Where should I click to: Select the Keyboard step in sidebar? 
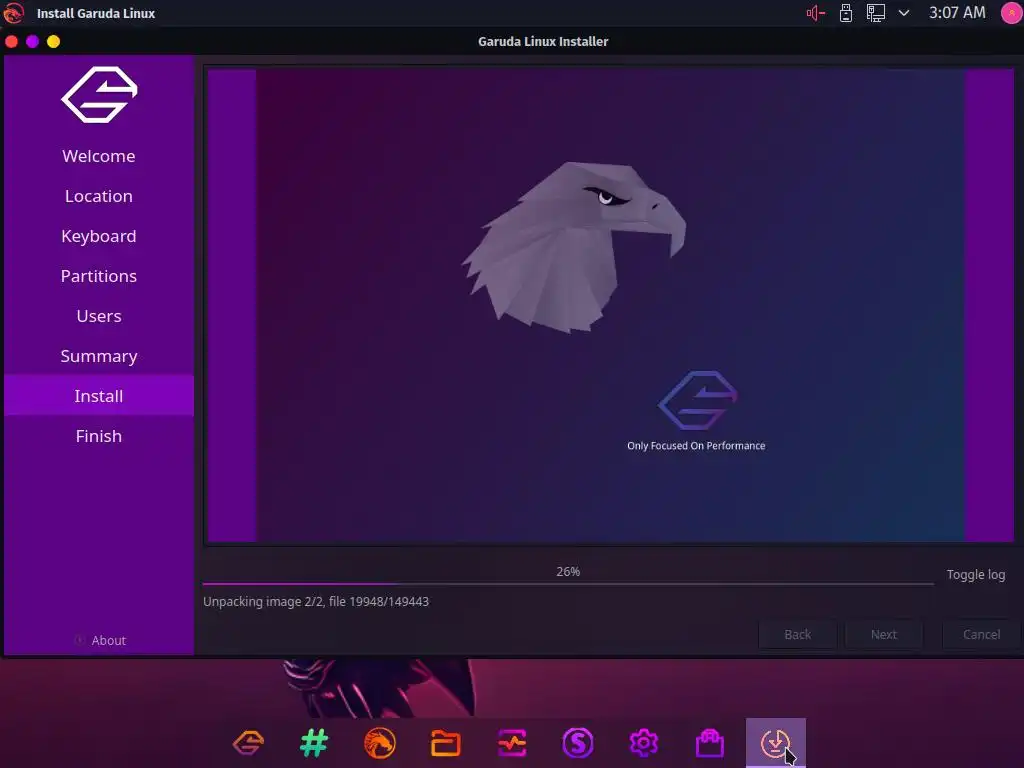pyautogui.click(x=99, y=236)
